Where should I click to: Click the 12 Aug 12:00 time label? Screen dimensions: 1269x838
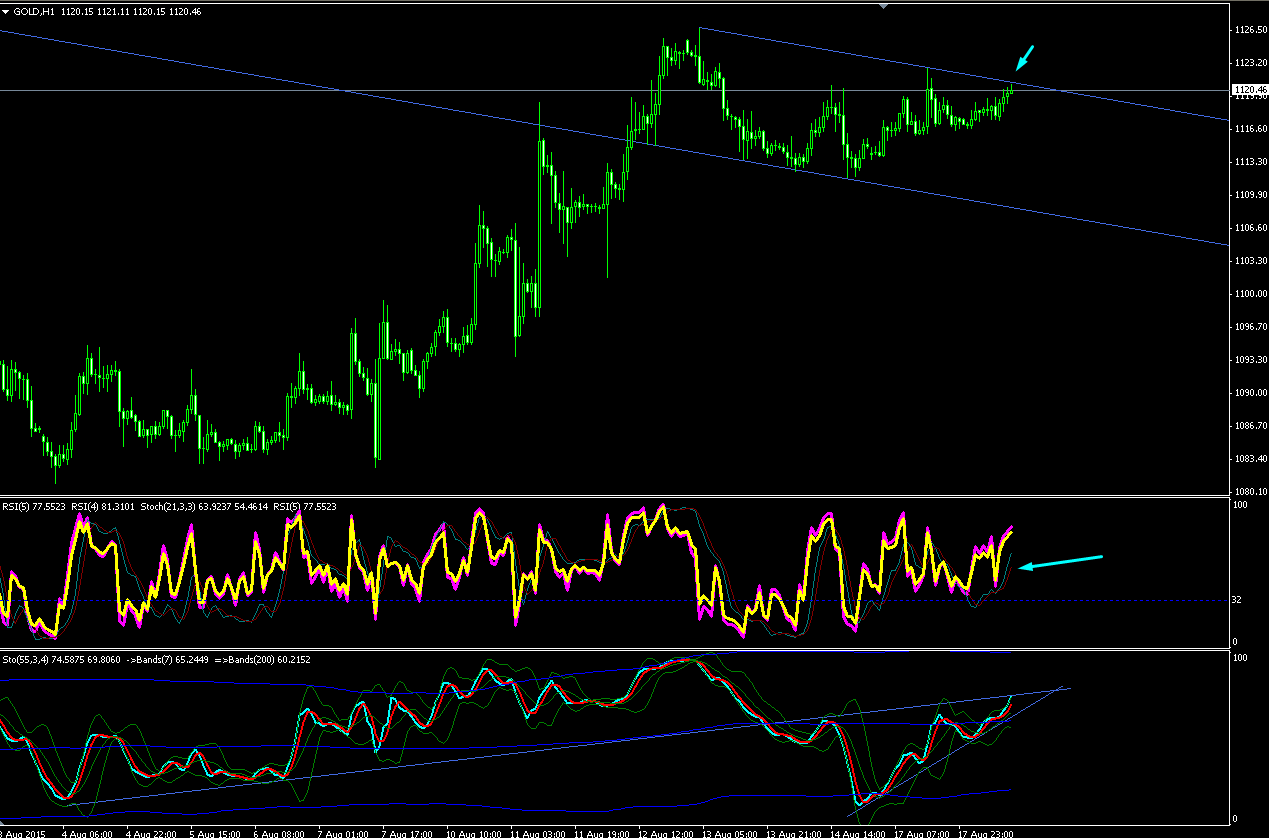tap(668, 832)
